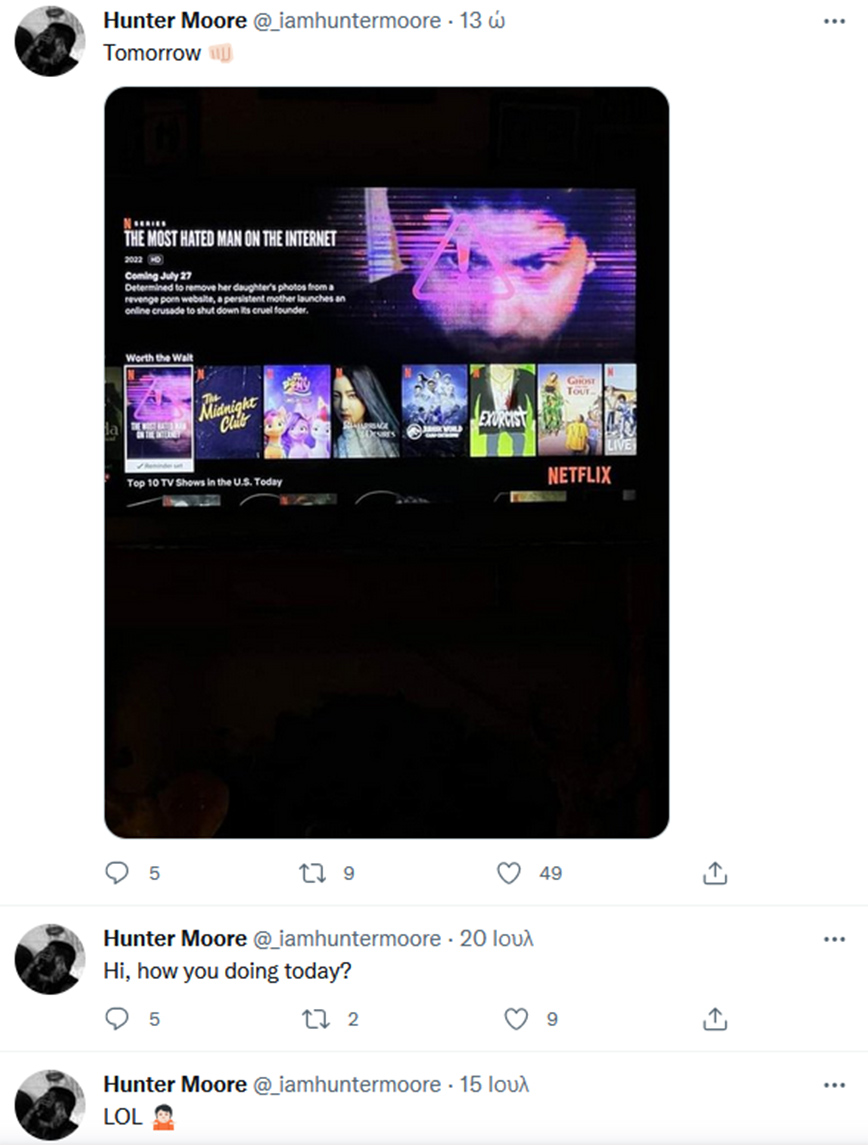Open @_iamhuntermoore handle on LOL tweet
The height and width of the screenshot is (1145, 868).
point(347,1084)
